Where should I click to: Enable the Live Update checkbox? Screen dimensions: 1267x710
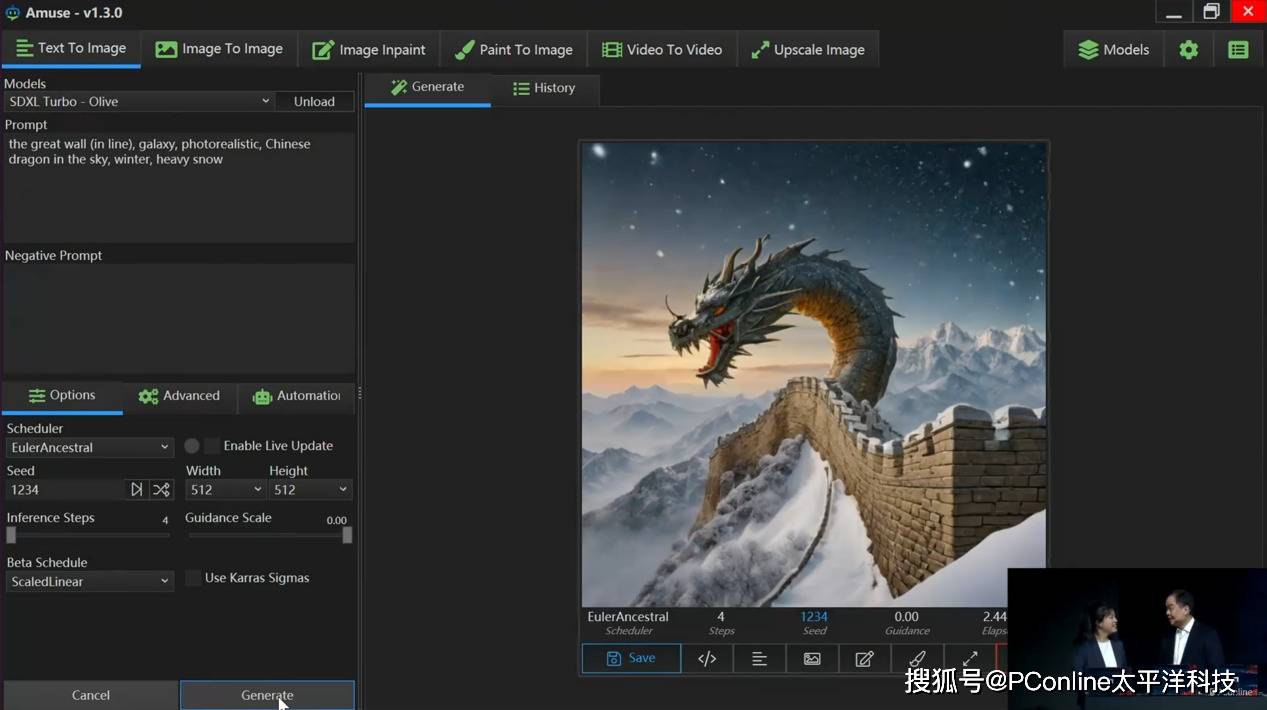point(212,446)
